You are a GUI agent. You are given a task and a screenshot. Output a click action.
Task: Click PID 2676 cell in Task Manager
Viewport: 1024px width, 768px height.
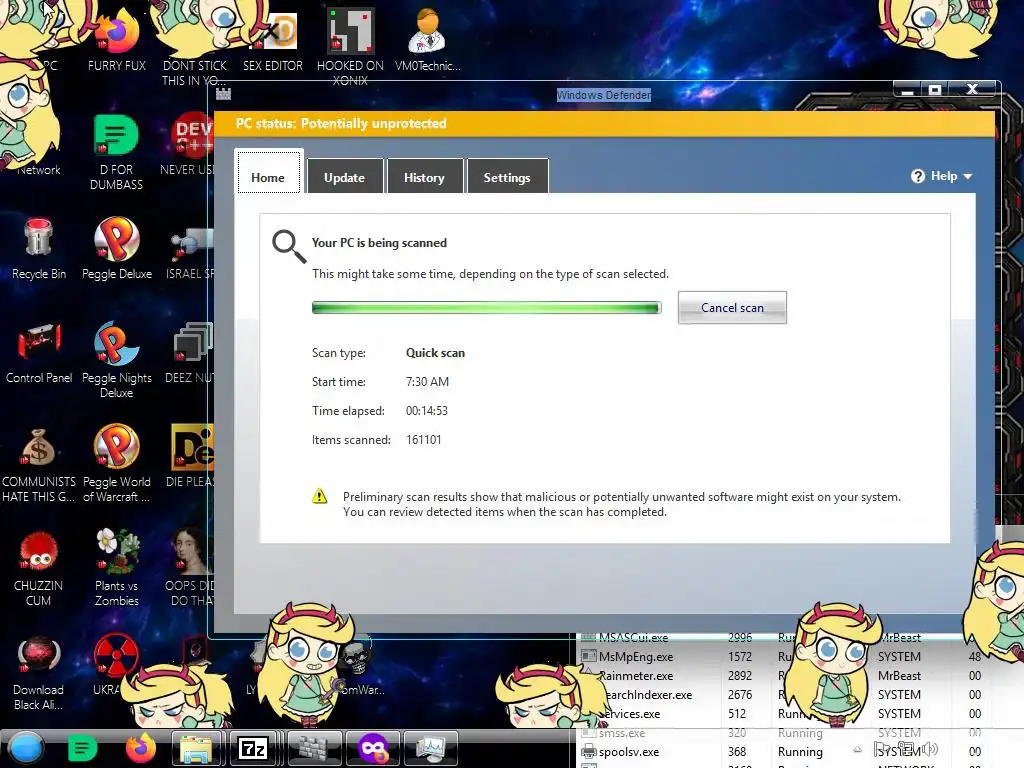[740, 694]
